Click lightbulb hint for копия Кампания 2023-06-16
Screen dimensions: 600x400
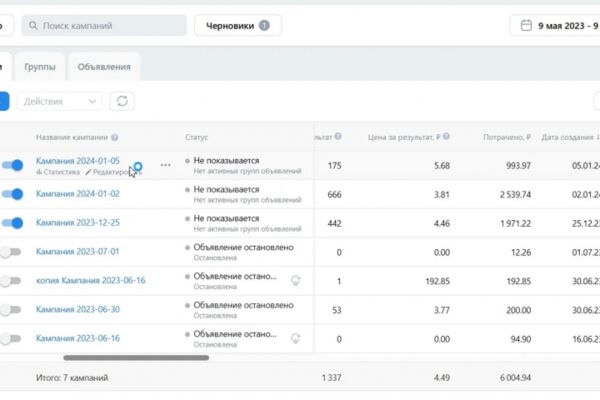295,281
